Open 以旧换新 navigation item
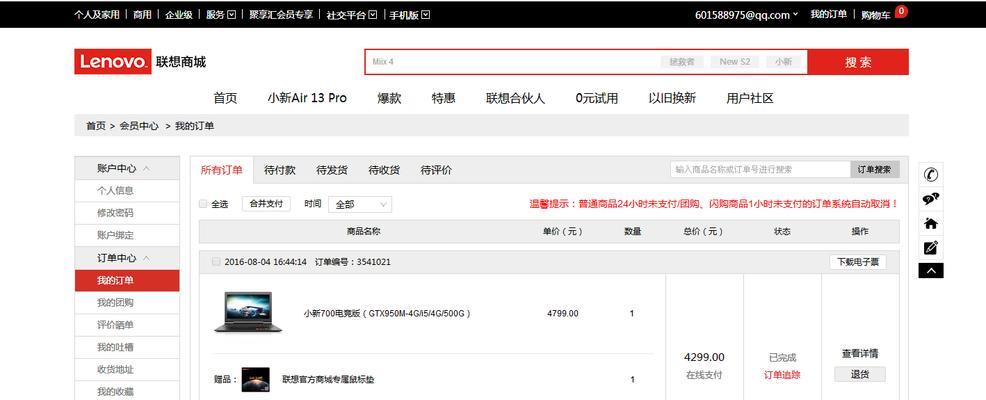The image size is (986, 400). coord(672,98)
